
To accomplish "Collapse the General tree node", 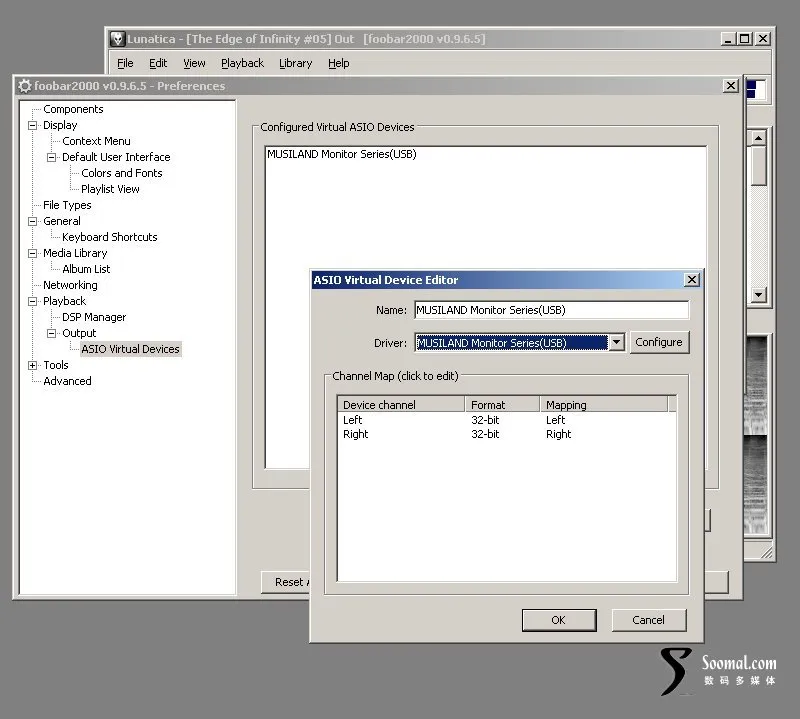I will click(33, 221).
